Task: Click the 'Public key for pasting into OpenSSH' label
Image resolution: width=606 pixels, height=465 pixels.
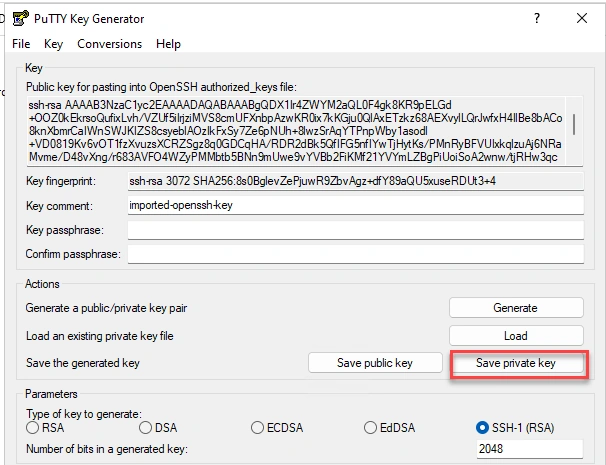Action: click(161, 87)
